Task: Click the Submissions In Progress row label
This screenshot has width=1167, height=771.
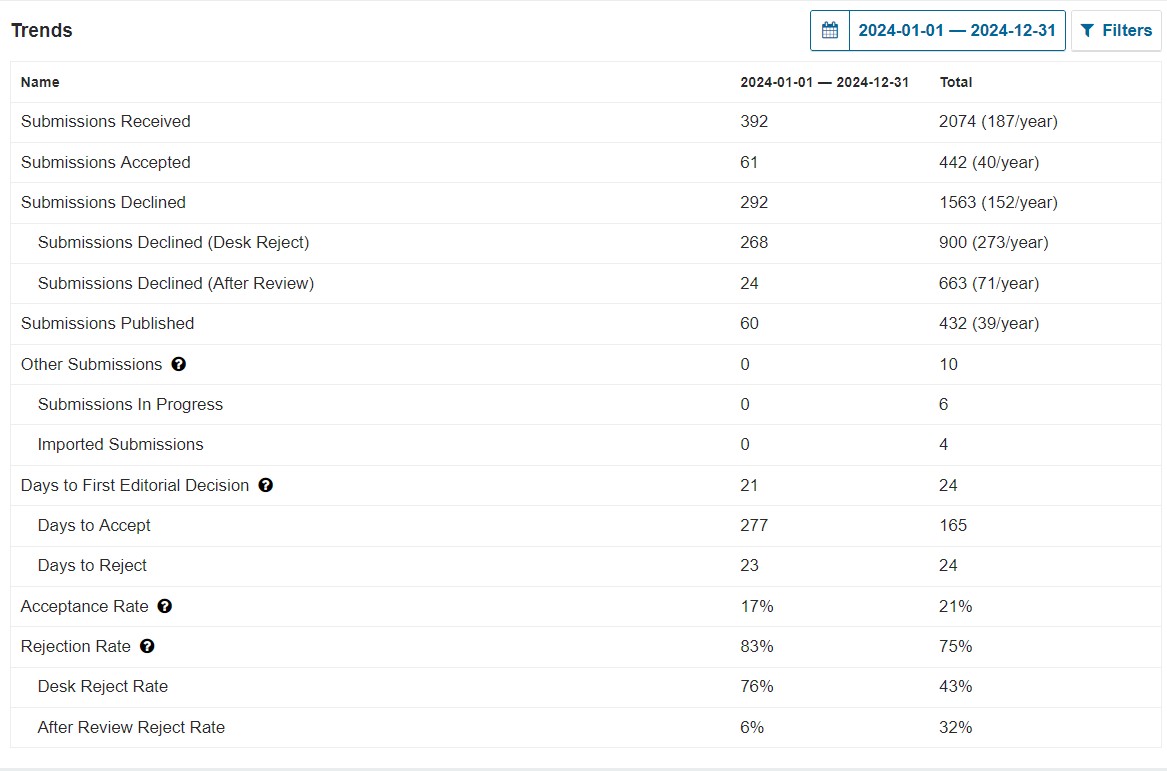Action: click(x=130, y=405)
